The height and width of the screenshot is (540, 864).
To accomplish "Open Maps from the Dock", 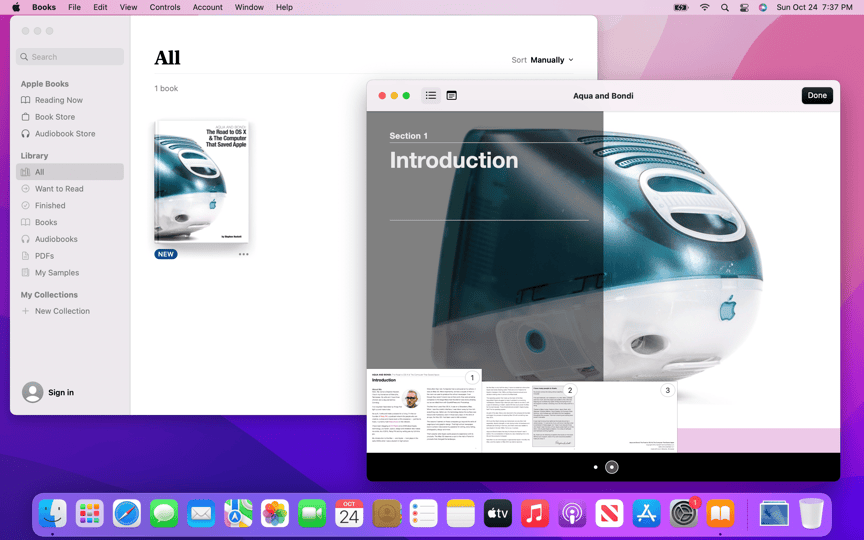I will tap(238, 514).
